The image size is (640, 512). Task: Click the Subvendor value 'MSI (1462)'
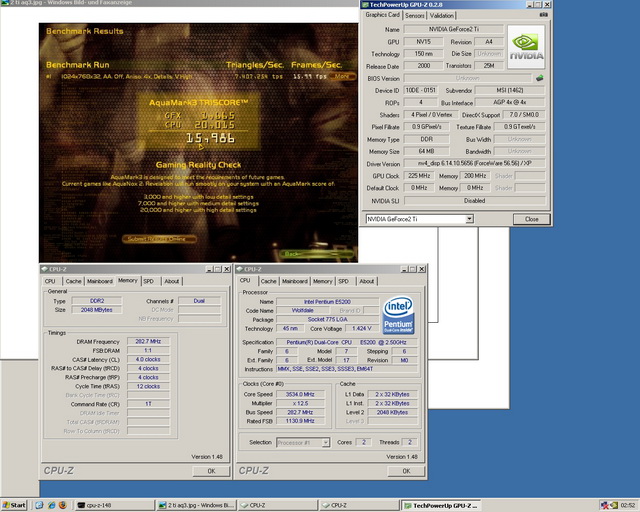coord(510,90)
